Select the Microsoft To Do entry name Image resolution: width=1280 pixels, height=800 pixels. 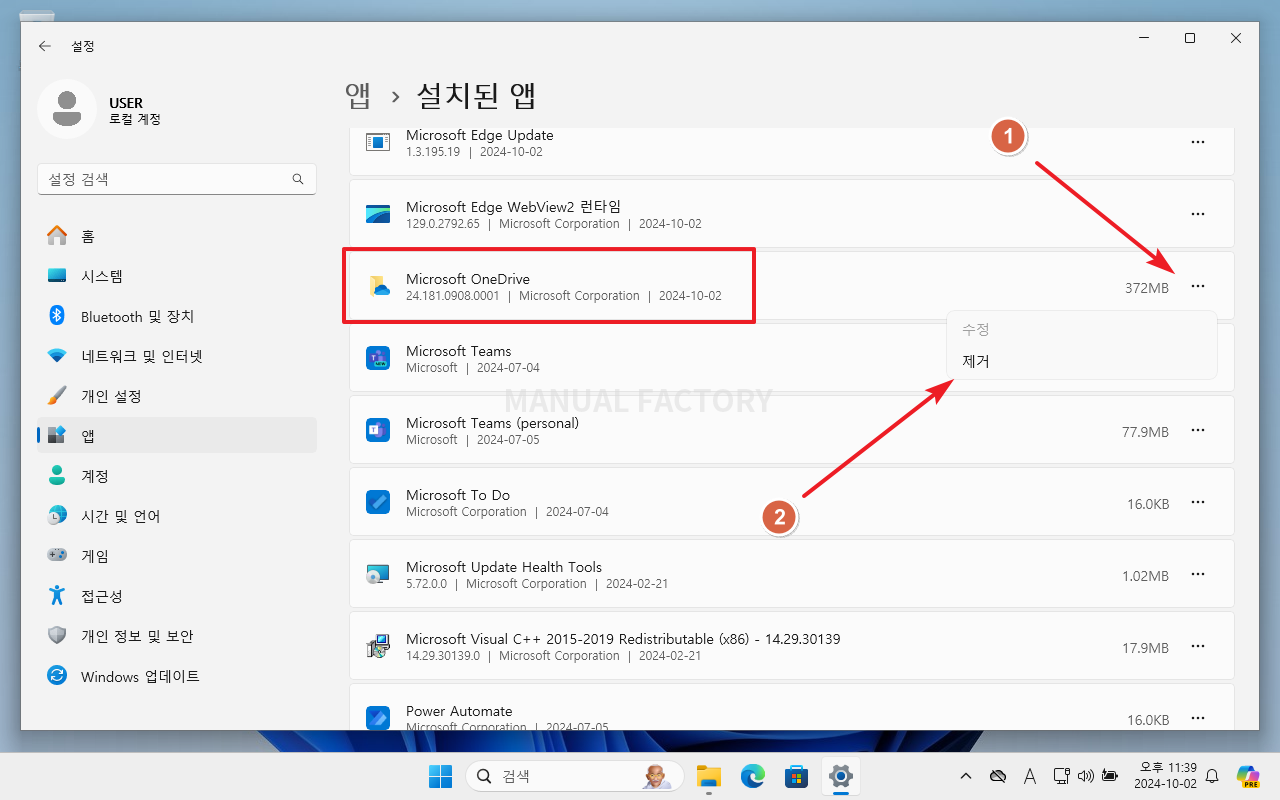pyautogui.click(x=458, y=495)
